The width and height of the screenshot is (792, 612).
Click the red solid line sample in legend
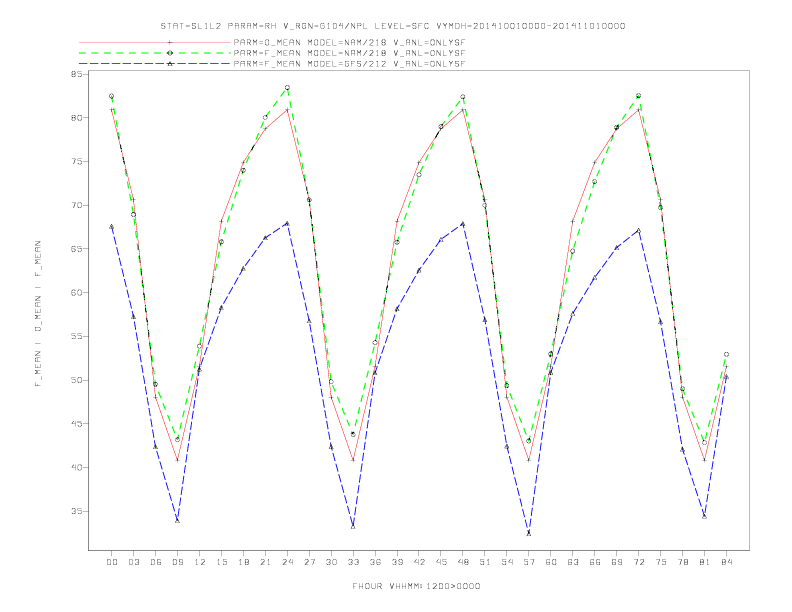[x=155, y=42]
